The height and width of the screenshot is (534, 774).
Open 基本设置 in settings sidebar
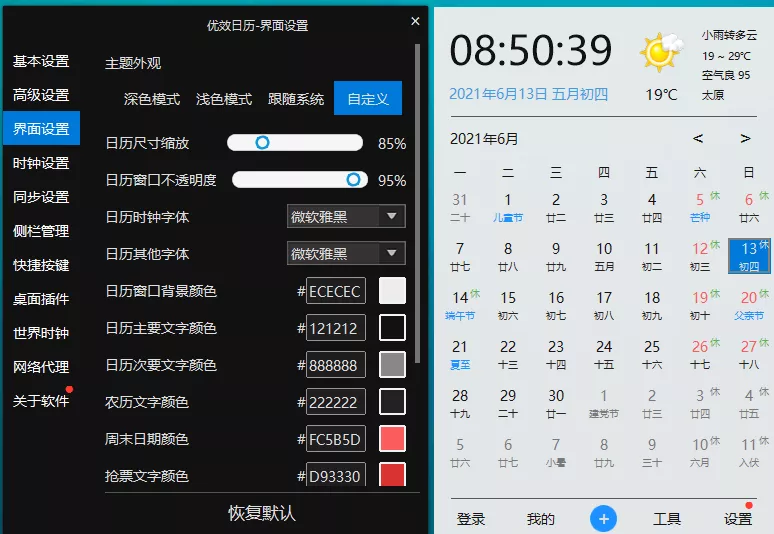(41, 61)
